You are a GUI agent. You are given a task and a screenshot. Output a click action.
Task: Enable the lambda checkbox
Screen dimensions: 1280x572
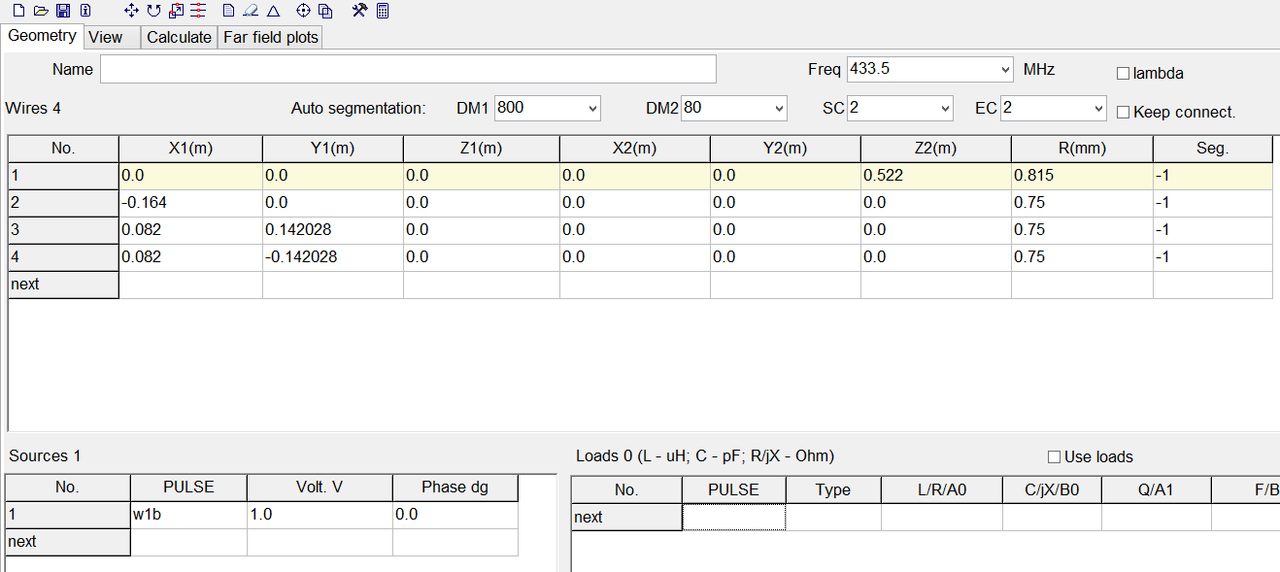coord(1123,73)
